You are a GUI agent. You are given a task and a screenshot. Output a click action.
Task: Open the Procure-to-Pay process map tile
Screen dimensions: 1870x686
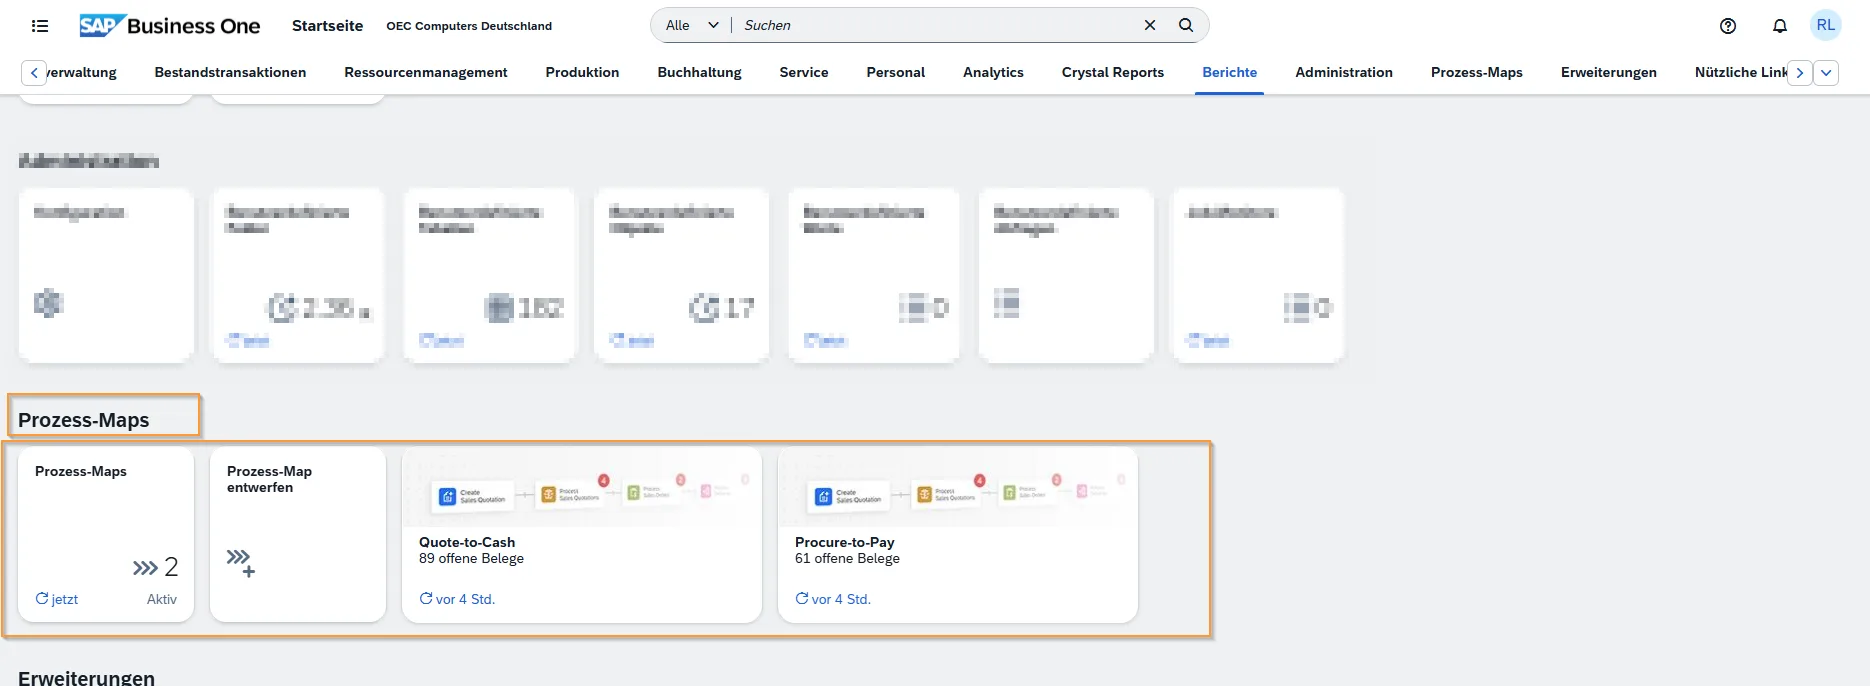coord(957,534)
